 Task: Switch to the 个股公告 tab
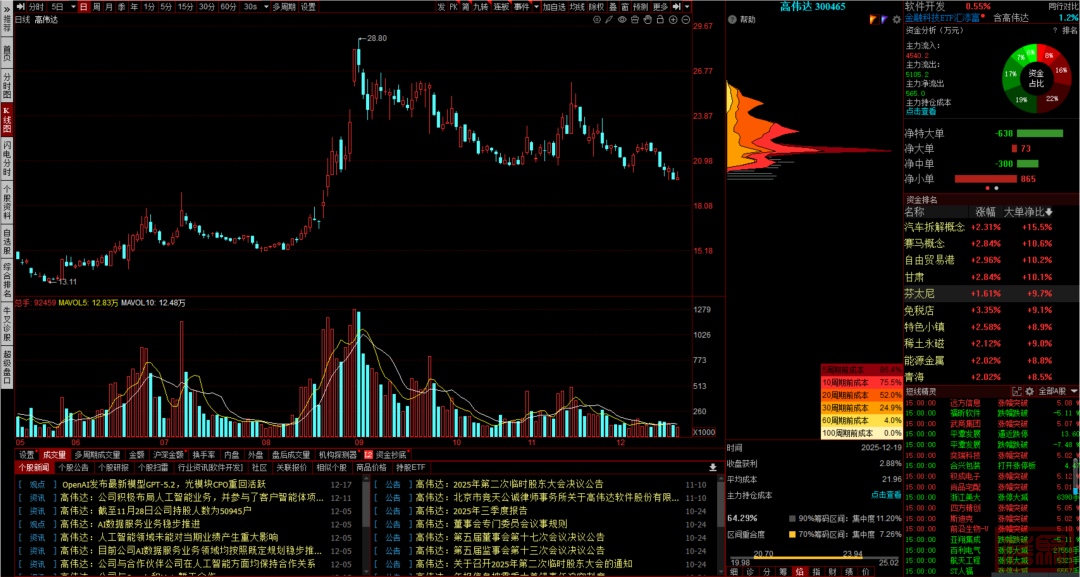72,467
